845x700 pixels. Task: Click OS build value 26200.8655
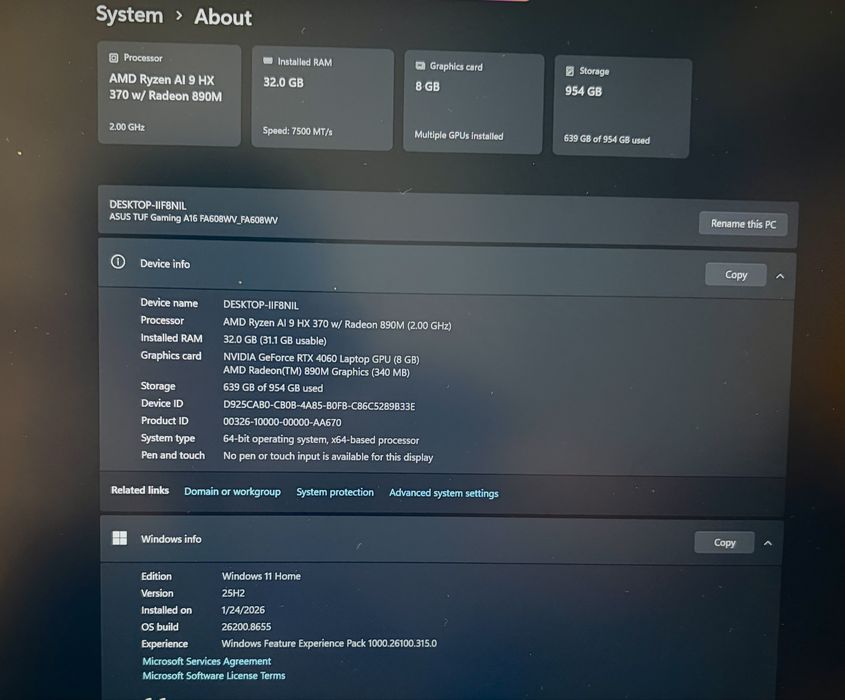[x=246, y=627]
